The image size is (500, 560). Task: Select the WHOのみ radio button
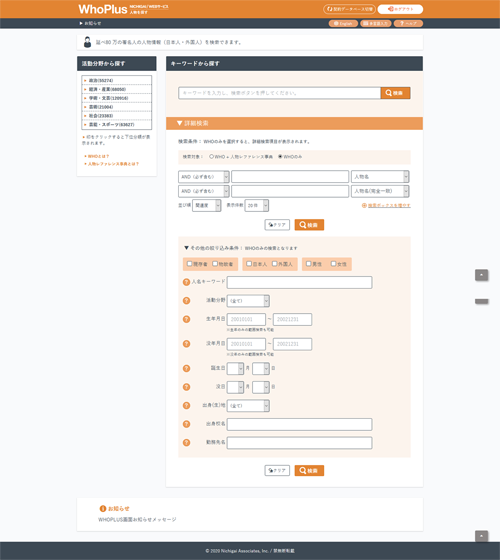click(280, 156)
